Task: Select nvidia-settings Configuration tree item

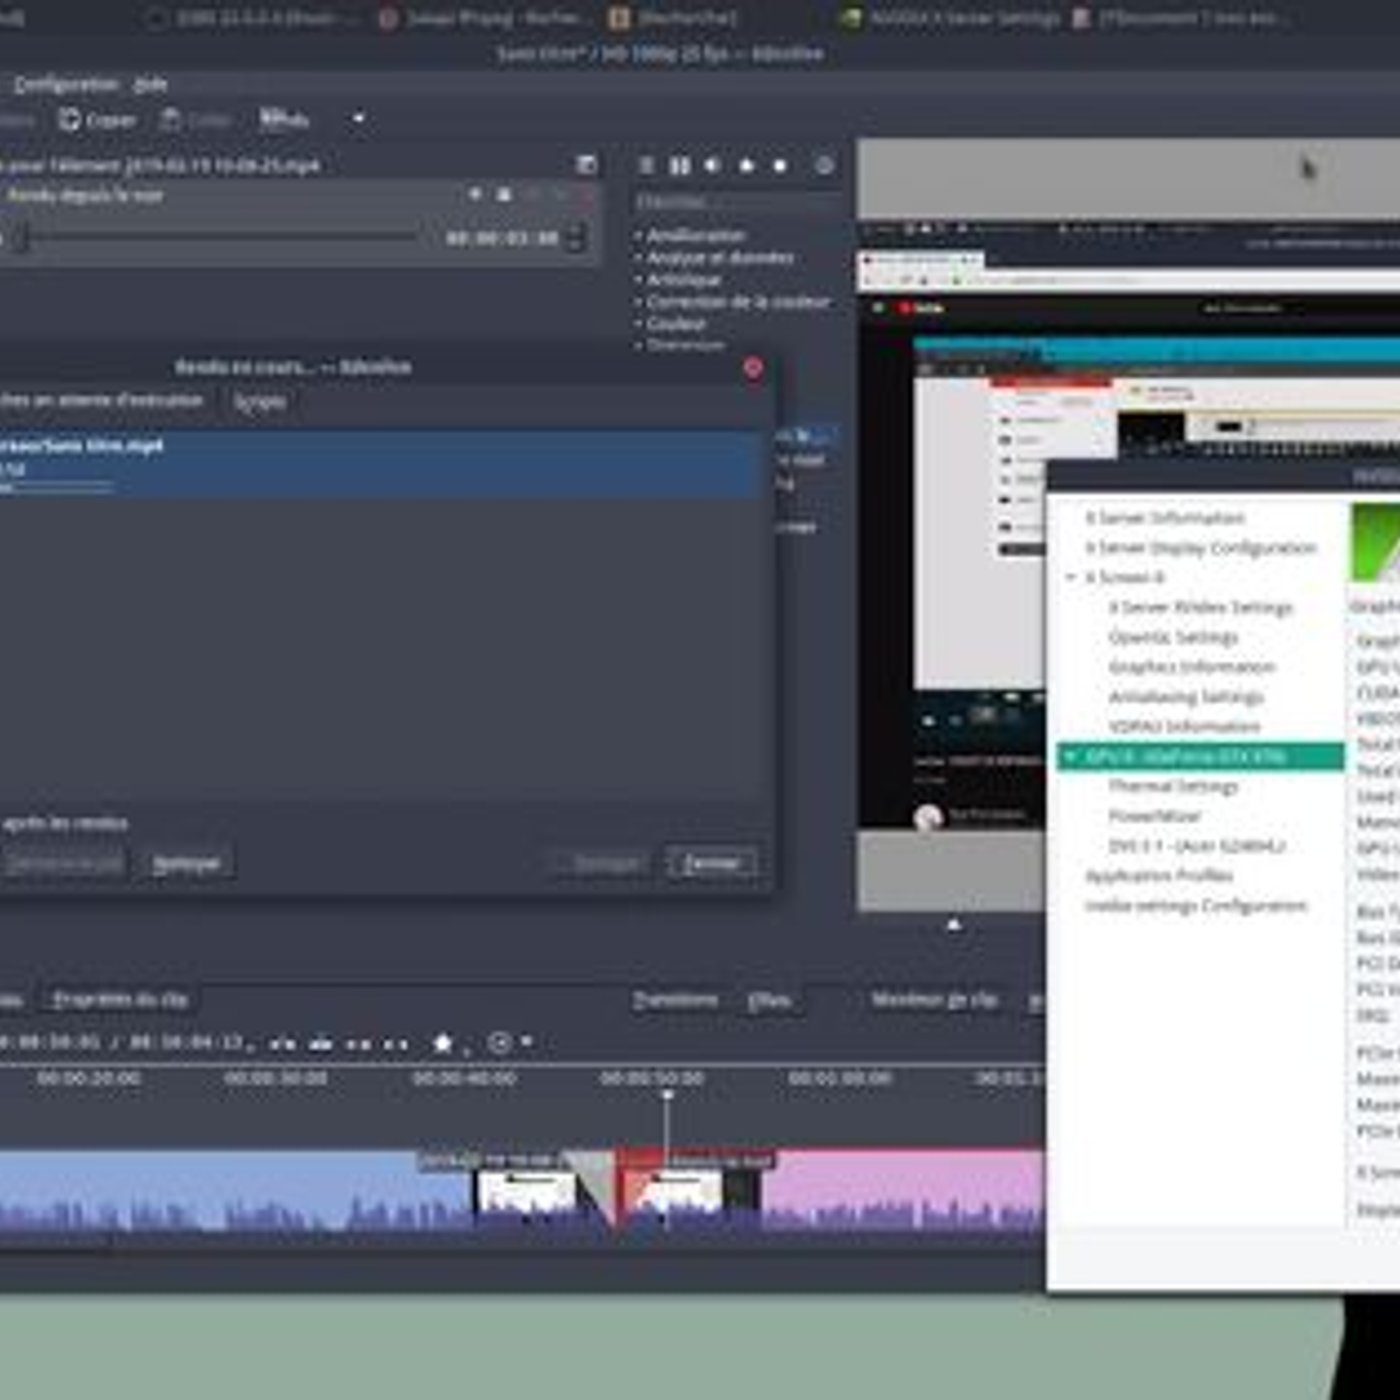Action: pyautogui.click(x=1196, y=906)
